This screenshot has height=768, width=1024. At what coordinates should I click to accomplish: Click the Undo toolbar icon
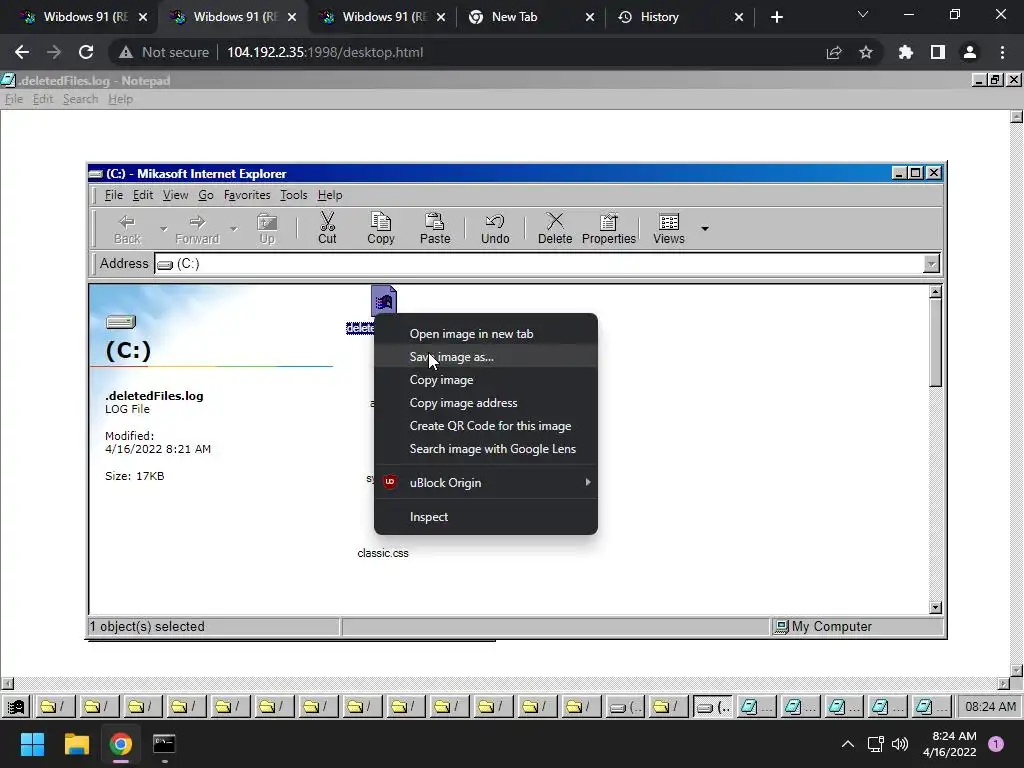tap(494, 221)
